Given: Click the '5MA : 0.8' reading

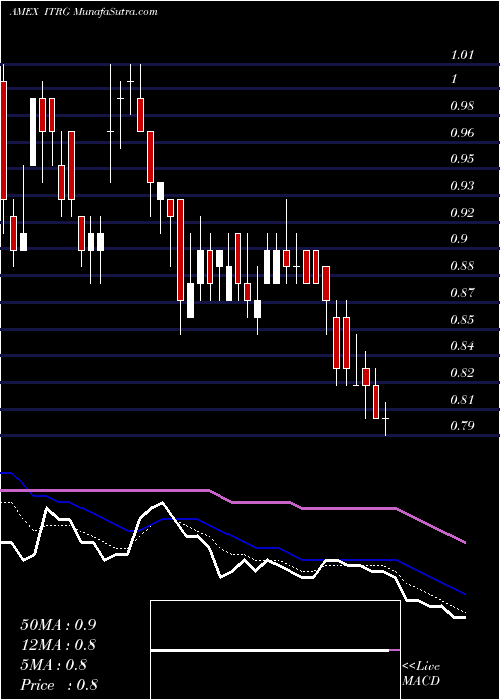Looking at the screenshot, I should click(x=56, y=665).
